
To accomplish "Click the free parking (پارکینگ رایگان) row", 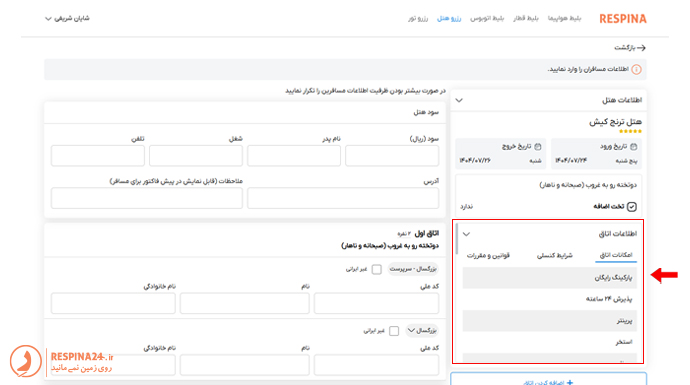I will tap(550, 278).
